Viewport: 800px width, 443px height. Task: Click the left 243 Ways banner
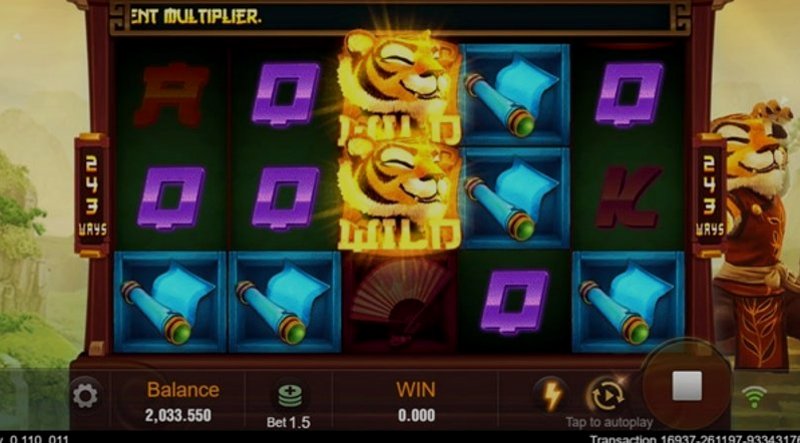click(x=92, y=195)
